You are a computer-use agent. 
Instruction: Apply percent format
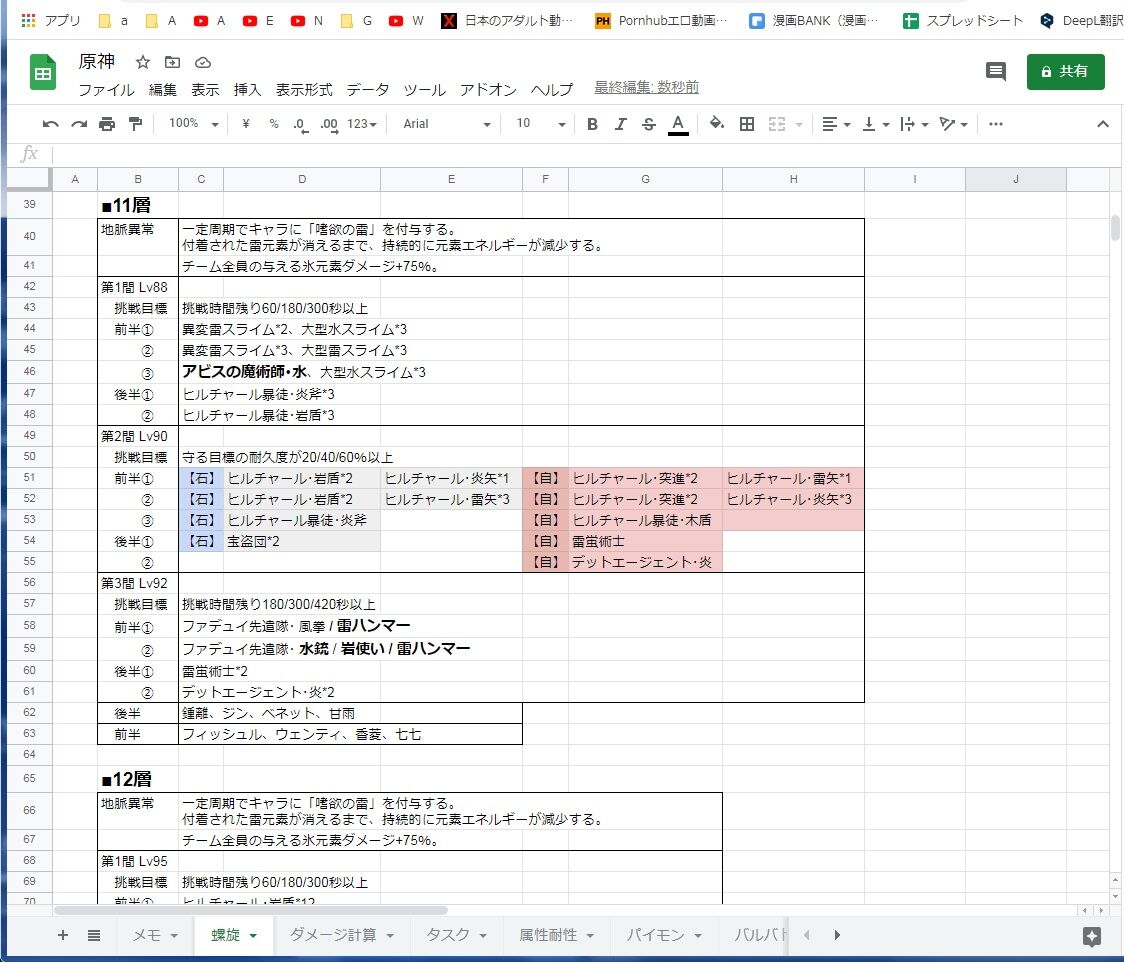[x=274, y=124]
